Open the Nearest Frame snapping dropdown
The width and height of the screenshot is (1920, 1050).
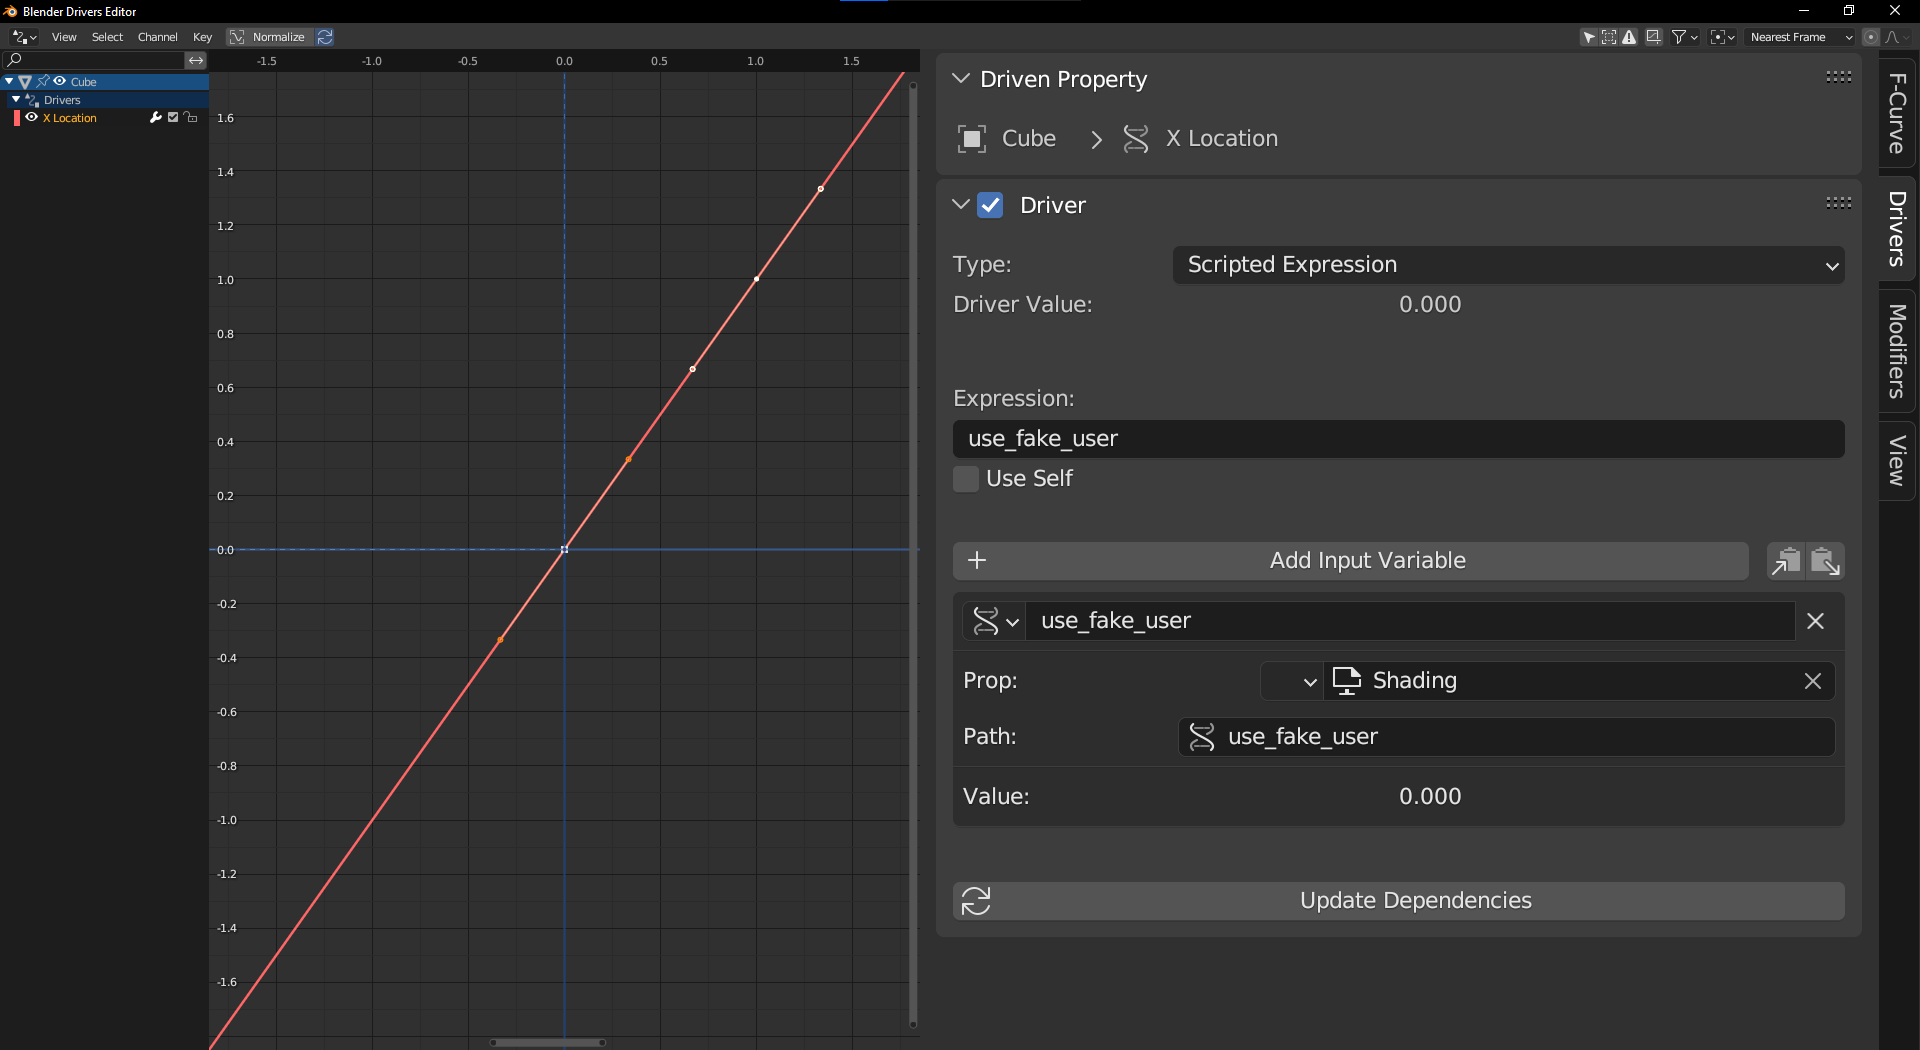click(x=1800, y=37)
